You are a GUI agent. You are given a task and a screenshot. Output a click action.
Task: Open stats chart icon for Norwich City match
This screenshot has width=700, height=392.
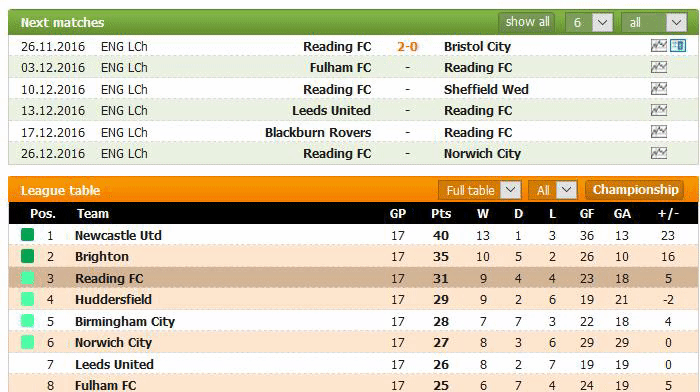pyautogui.click(x=658, y=153)
